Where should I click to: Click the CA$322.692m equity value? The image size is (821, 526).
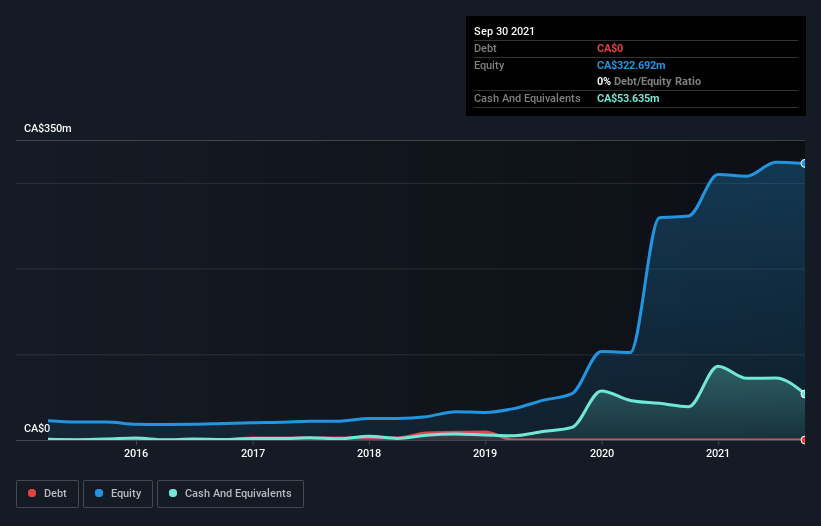631,65
